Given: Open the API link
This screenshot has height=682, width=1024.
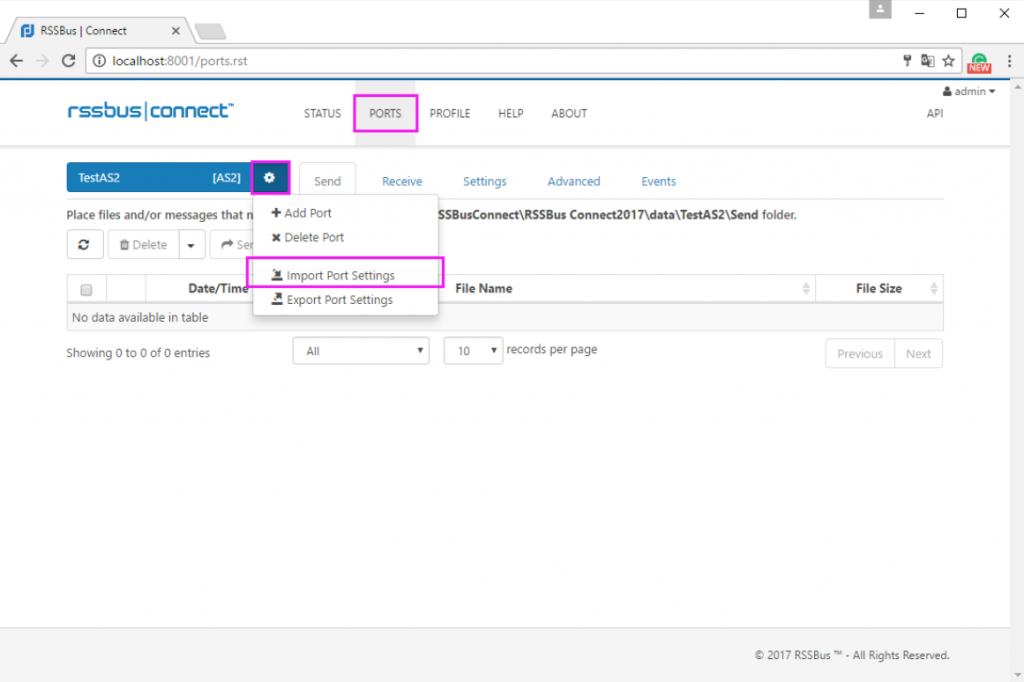Looking at the screenshot, I should (935, 114).
